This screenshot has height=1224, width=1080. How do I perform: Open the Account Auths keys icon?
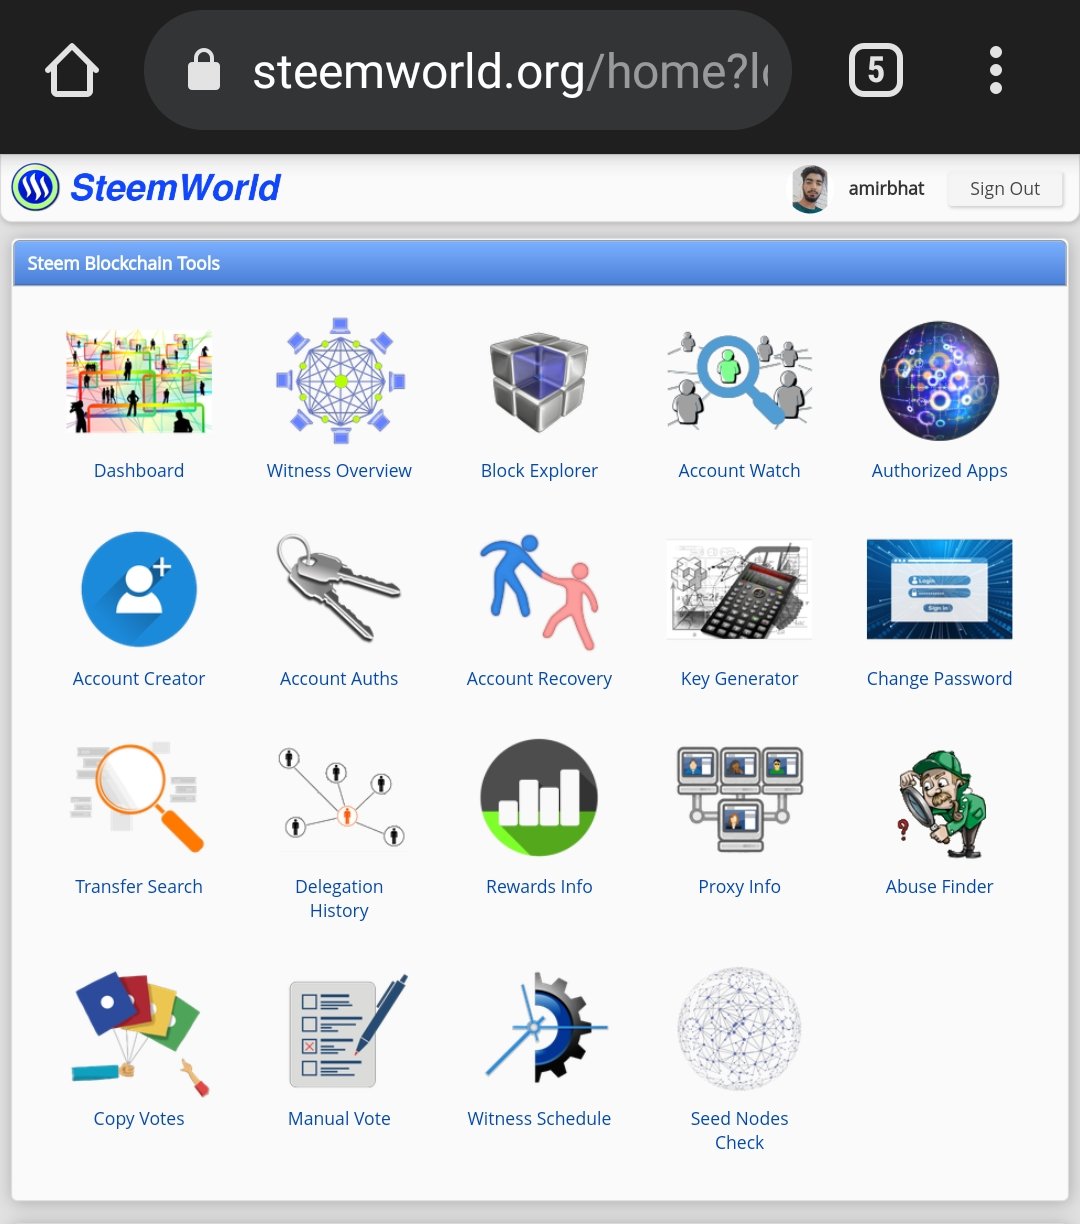tap(339, 589)
